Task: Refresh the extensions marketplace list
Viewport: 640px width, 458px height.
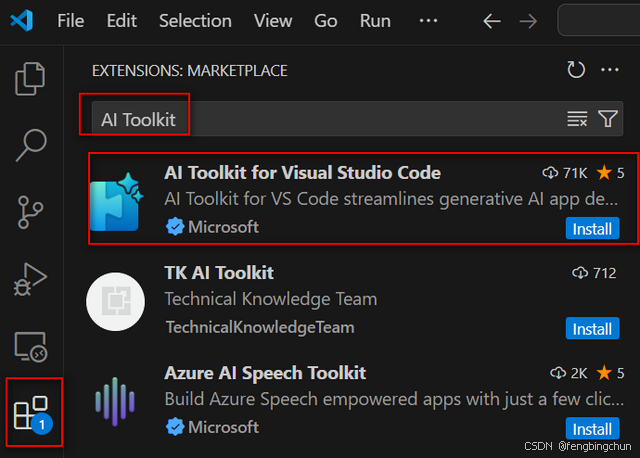Action: (x=576, y=70)
